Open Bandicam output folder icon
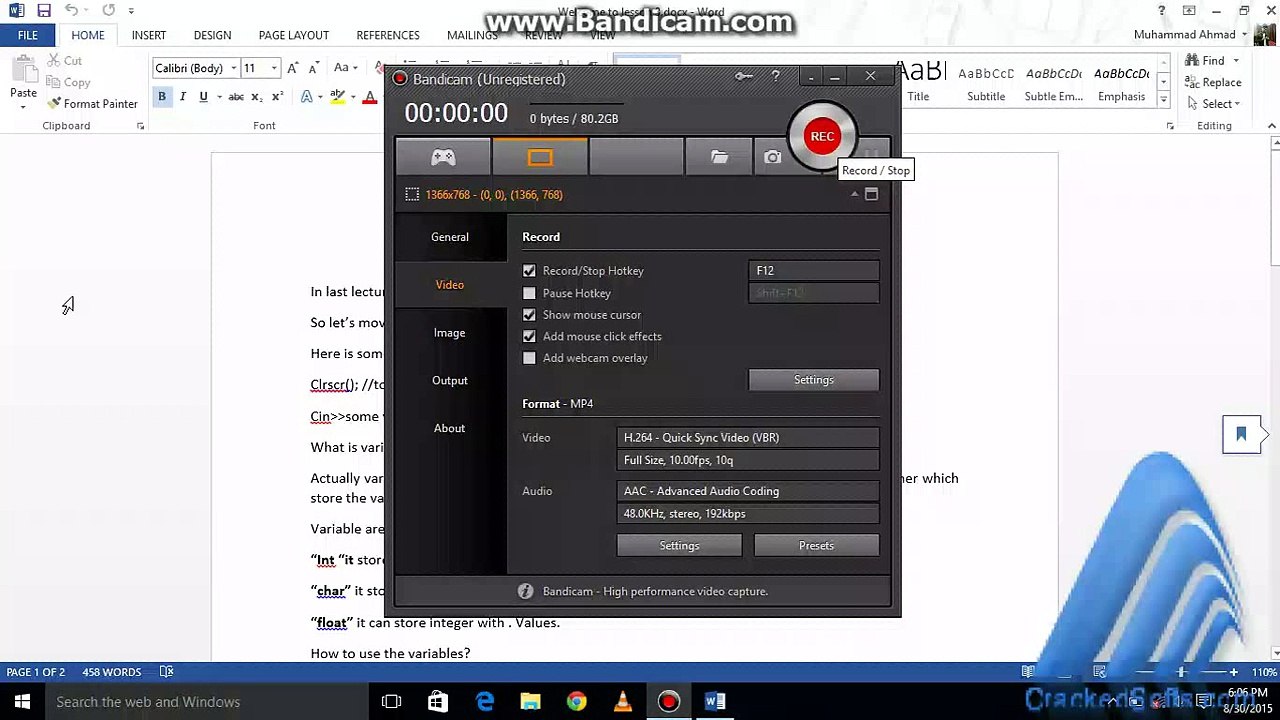Image resolution: width=1280 pixels, height=720 pixels. point(719,157)
